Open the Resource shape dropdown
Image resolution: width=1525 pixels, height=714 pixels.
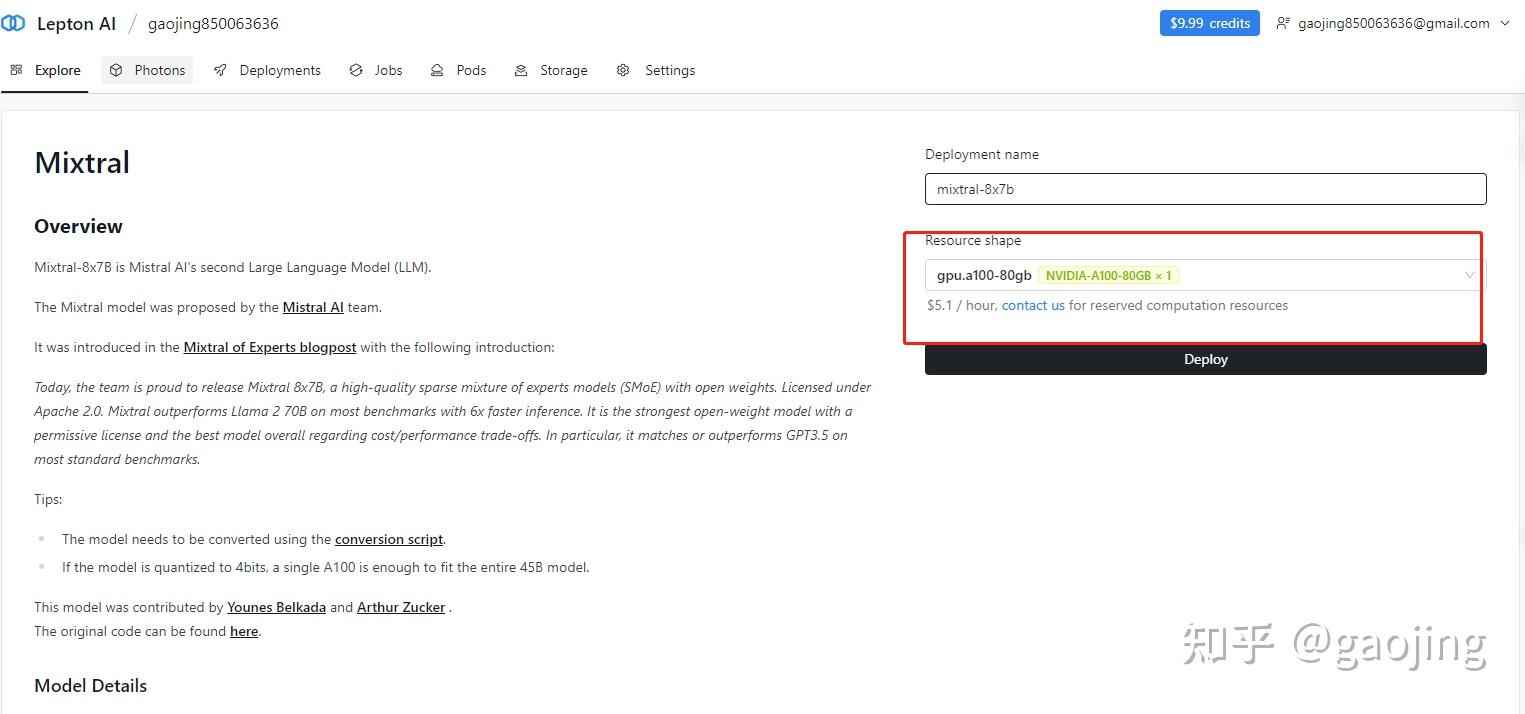[x=1205, y=275]
